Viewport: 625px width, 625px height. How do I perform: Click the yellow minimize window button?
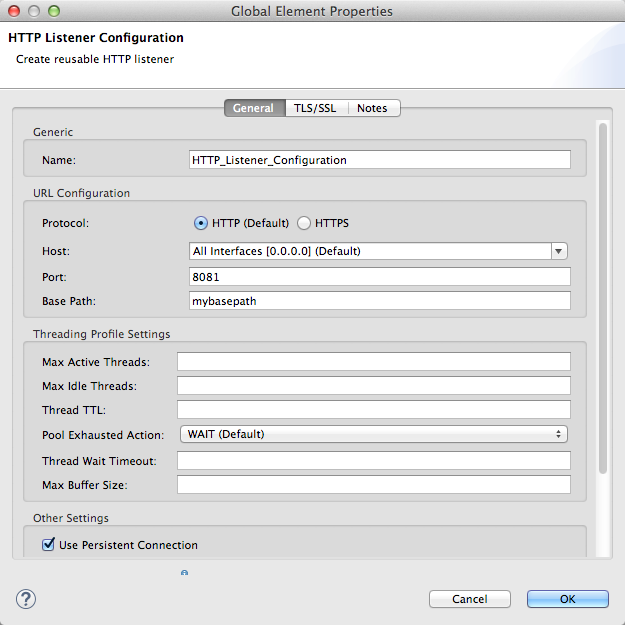point(34,12)
